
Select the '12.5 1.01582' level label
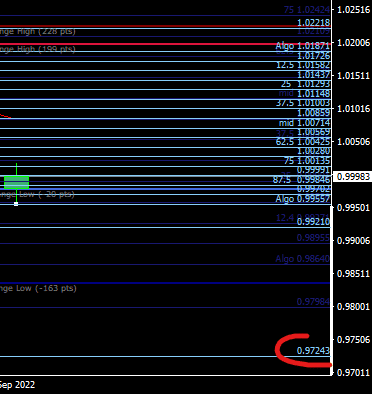tap(303, 65)
